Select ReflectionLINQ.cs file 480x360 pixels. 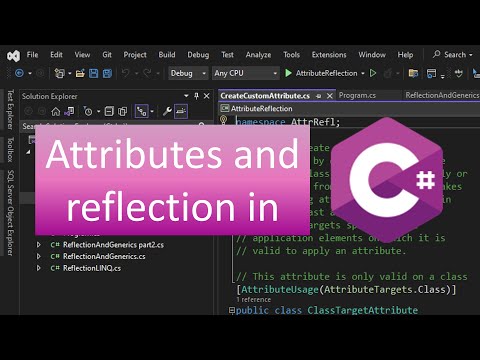92,268
